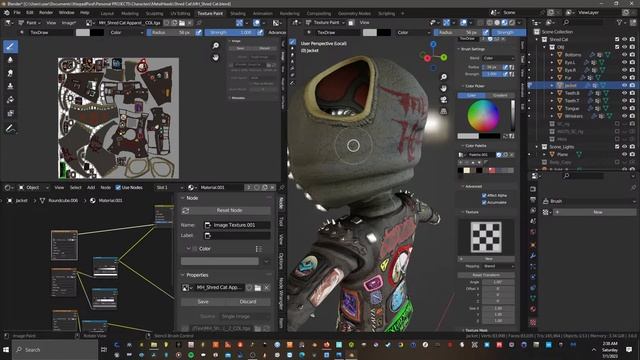Toggle Shred Cat collection exclude checkbox

617,39
